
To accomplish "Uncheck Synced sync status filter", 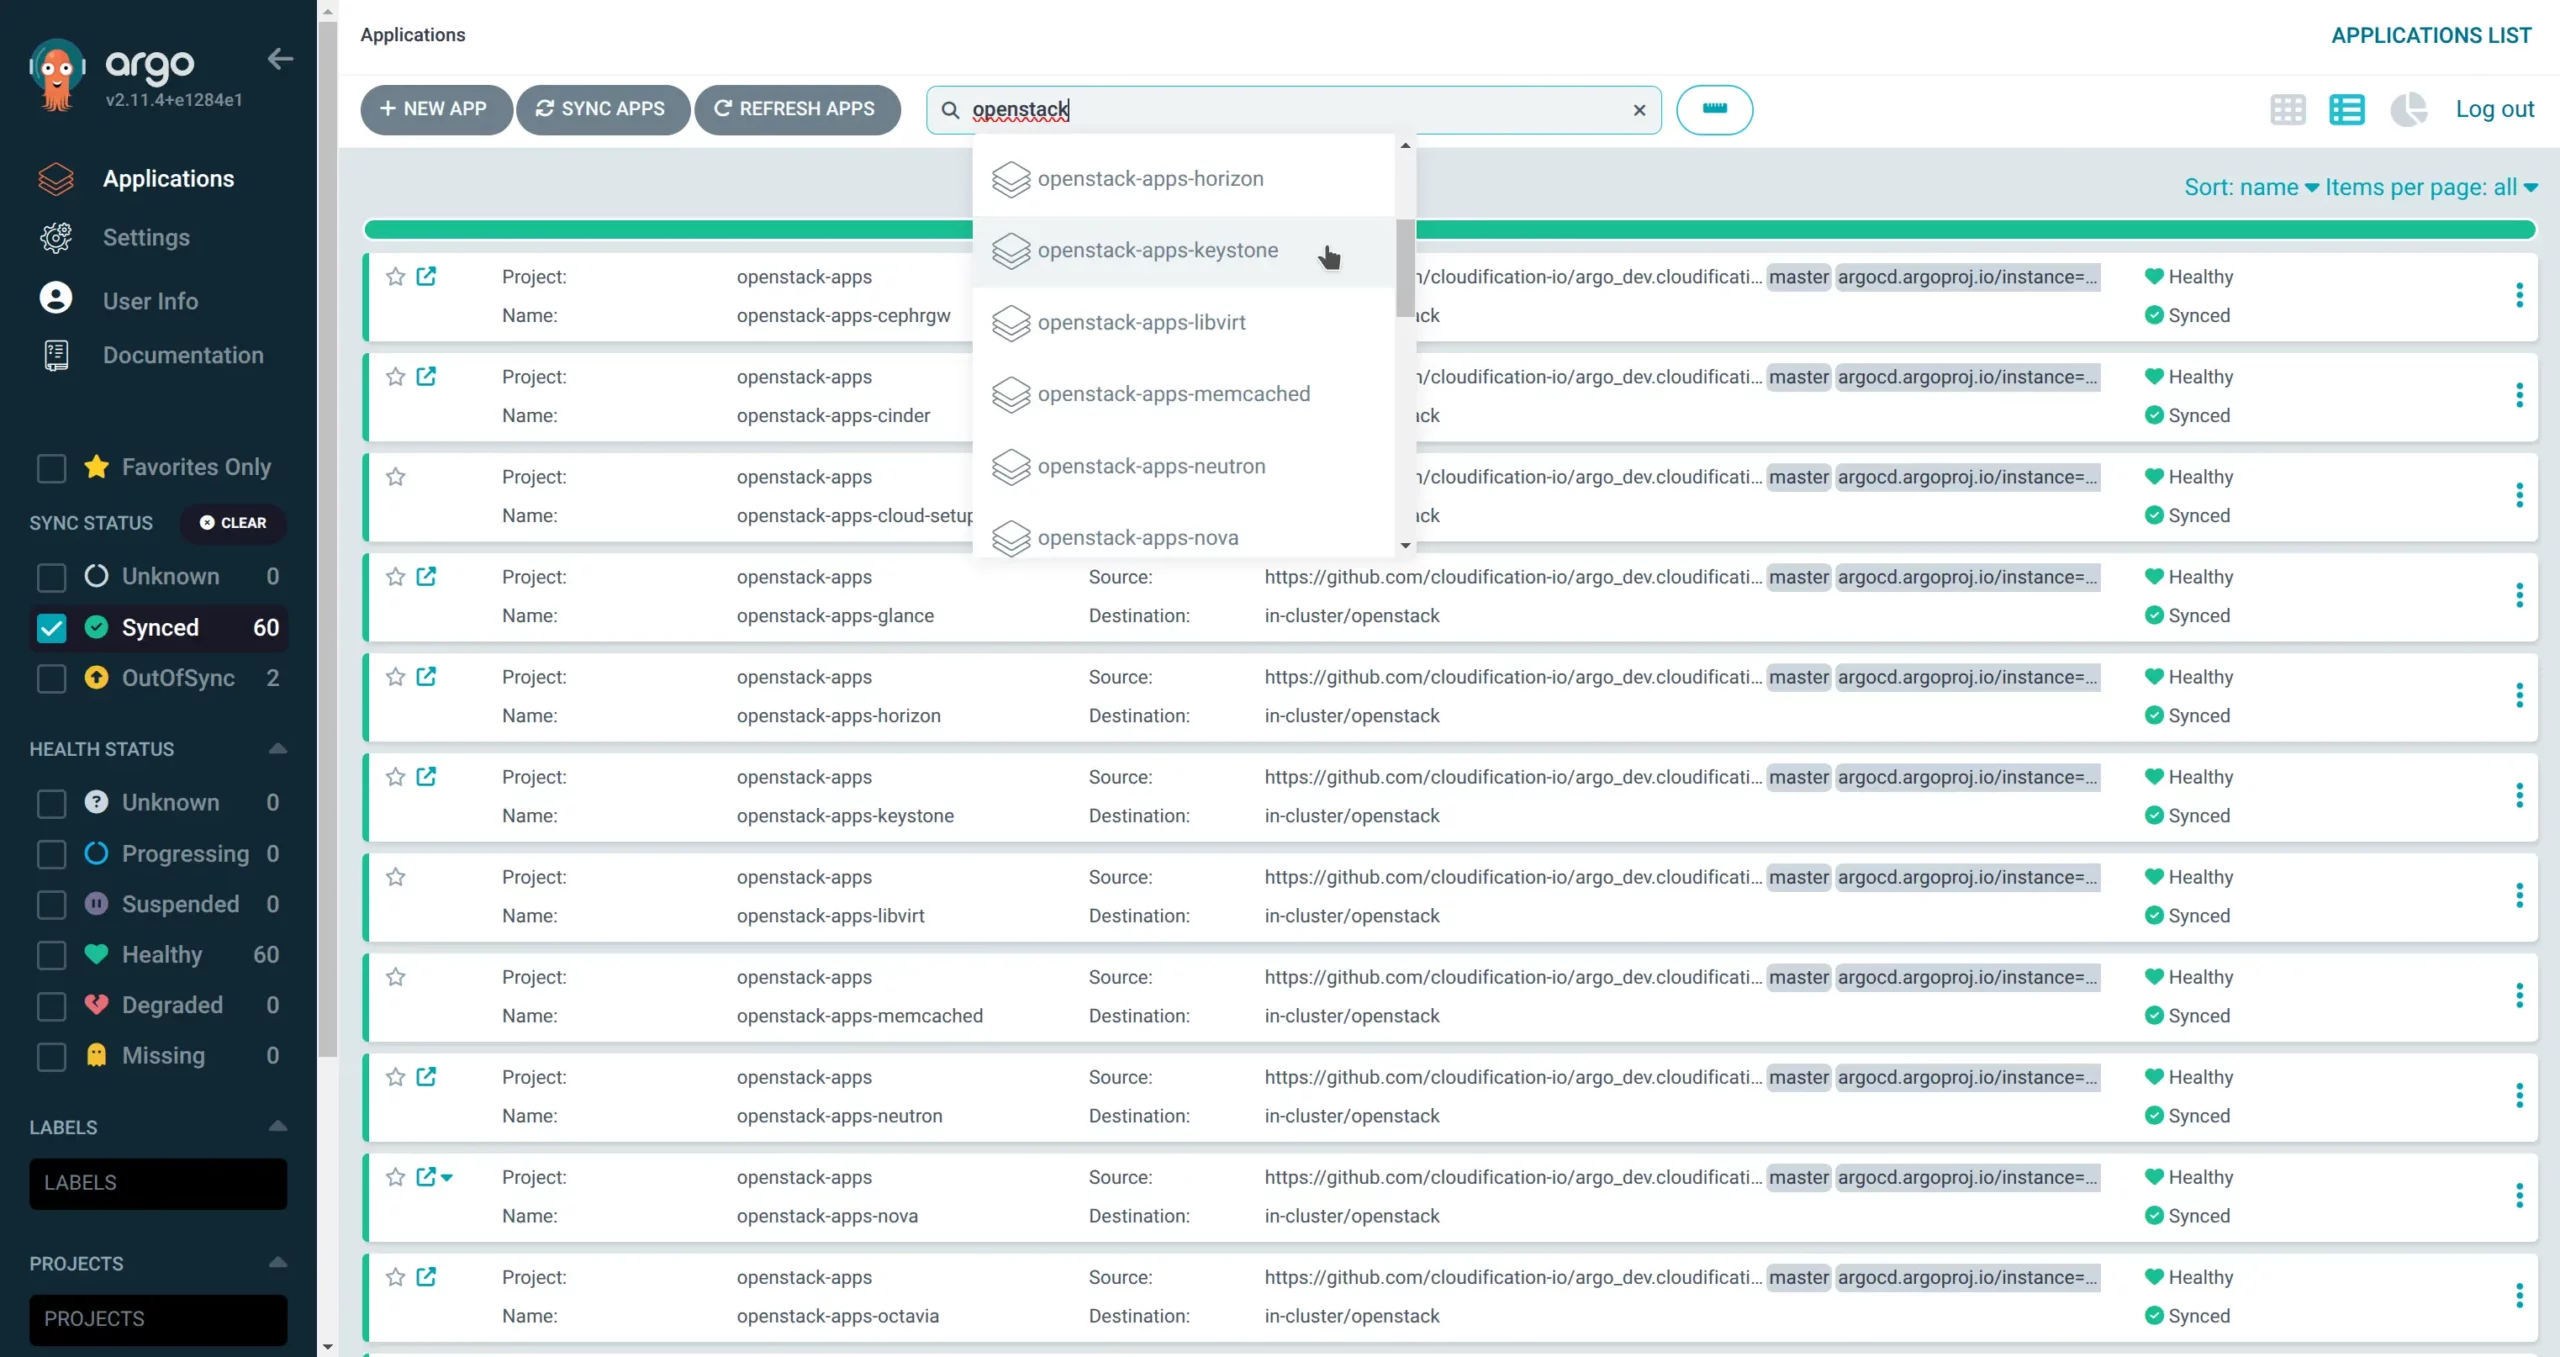I will (x=51, y=628).
